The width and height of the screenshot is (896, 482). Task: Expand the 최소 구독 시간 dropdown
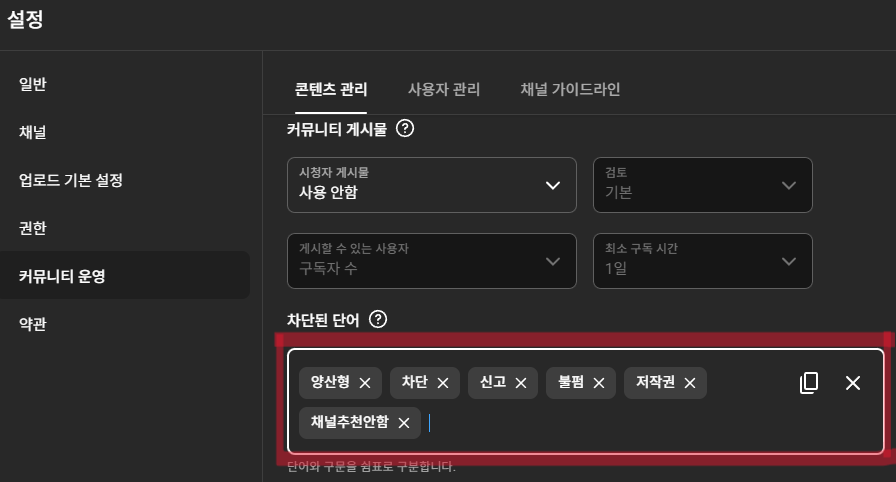pos(703,261)
